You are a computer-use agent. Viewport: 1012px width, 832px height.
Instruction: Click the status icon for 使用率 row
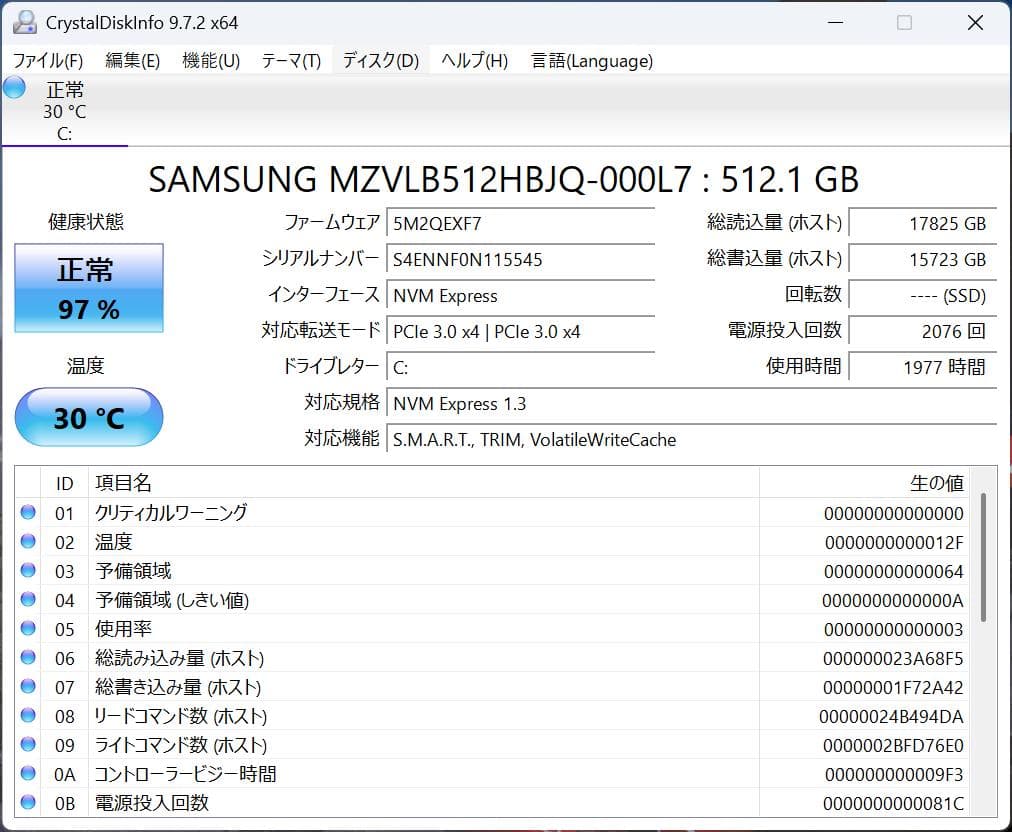tap(29, 629)
